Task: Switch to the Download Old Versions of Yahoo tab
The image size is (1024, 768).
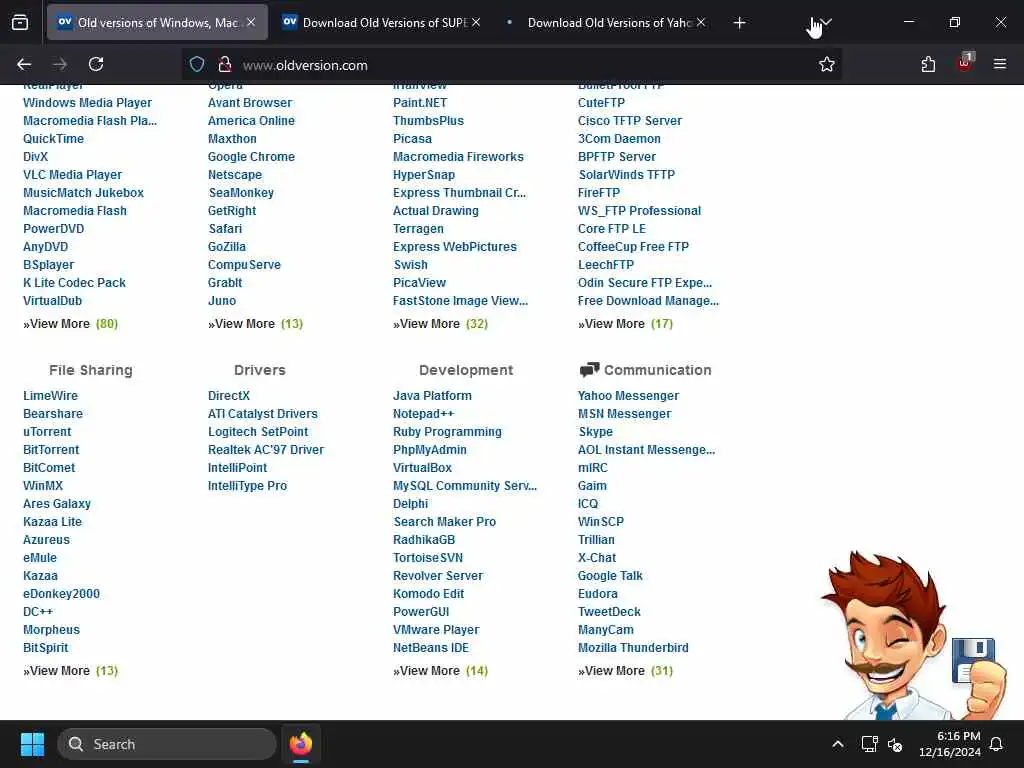Action: [607, 22]
